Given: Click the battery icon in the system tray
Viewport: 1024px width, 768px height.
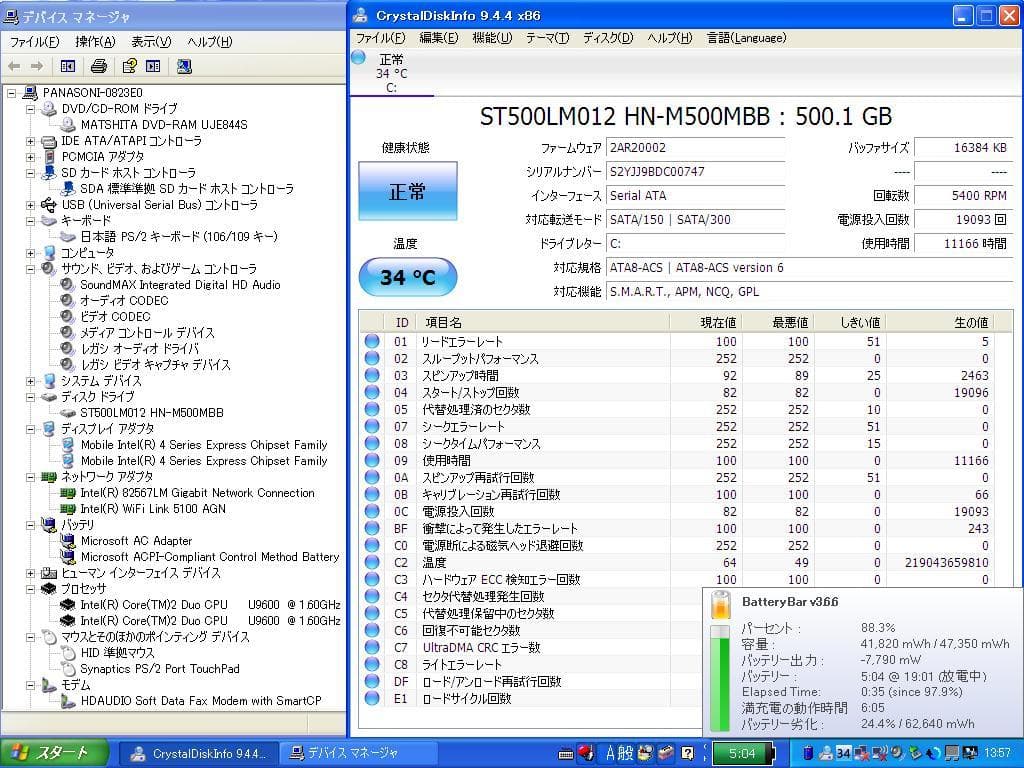Looking at the screenshot, I should coord(807,754).
